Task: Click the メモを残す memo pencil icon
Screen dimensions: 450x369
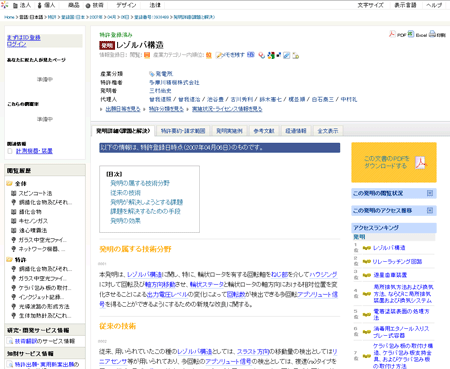Action: pyautogui.click(x=219, y=55)
